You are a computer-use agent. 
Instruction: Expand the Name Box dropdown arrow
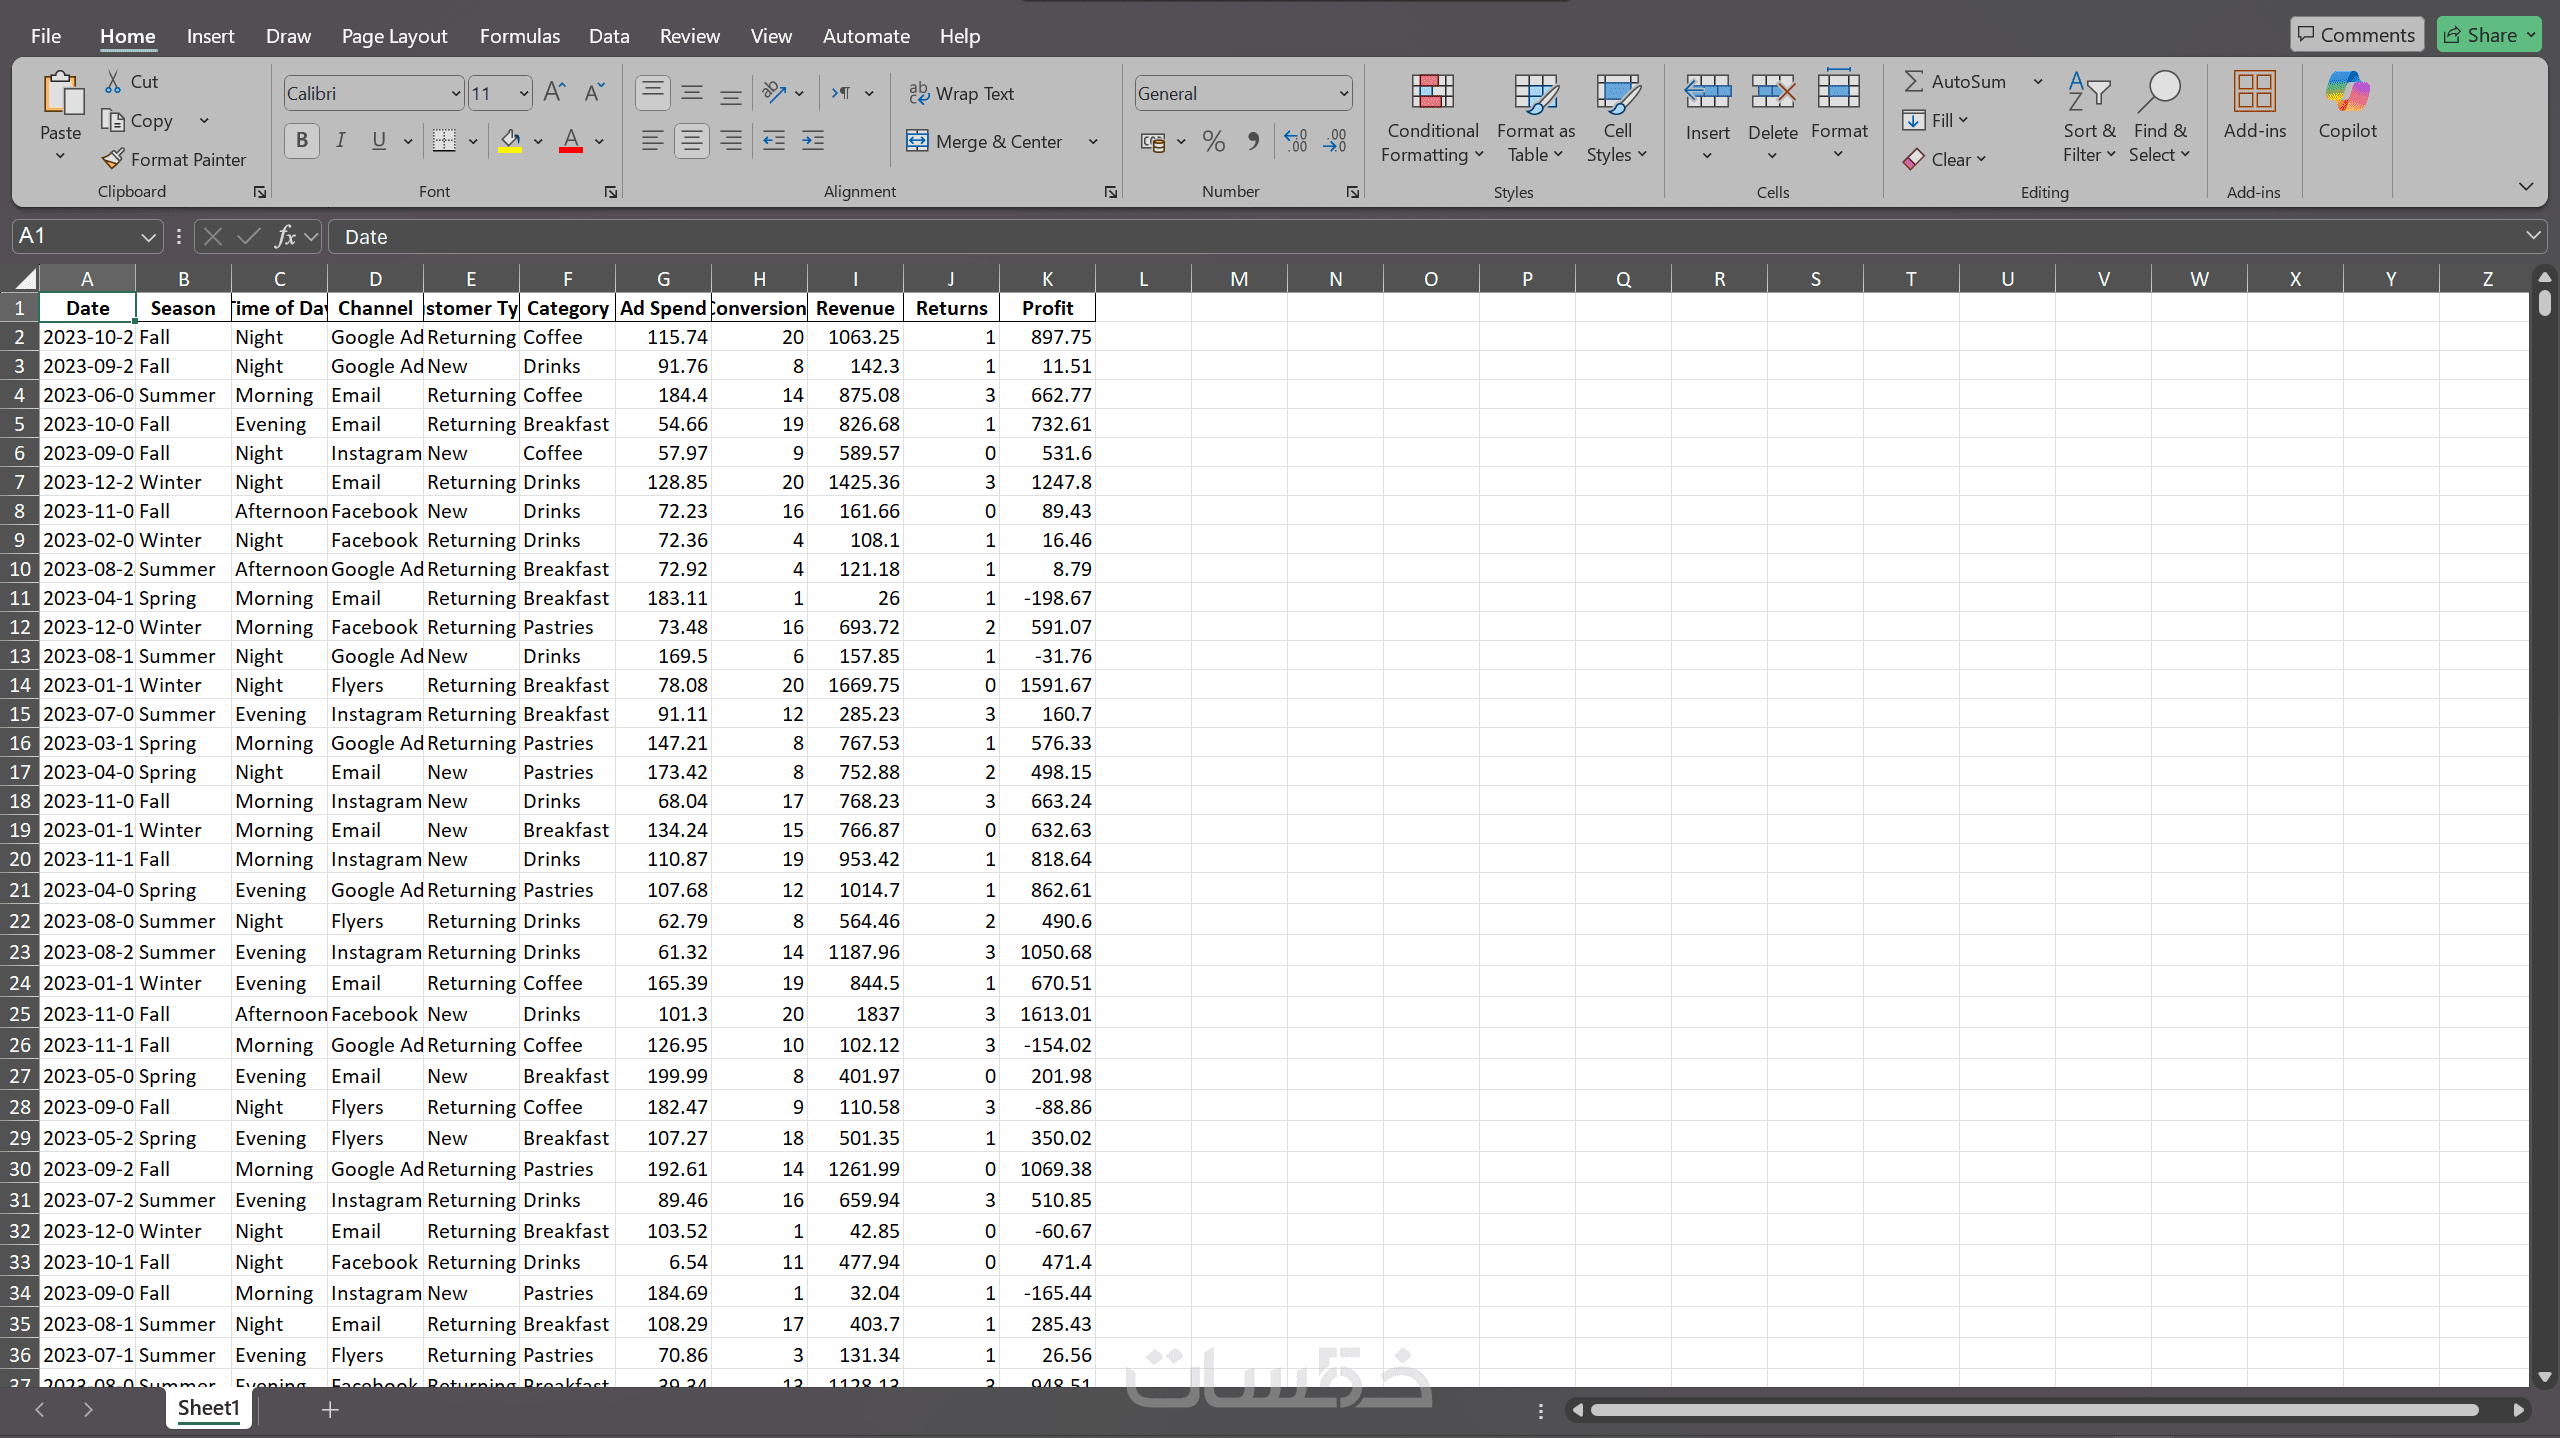pos(148,237)
